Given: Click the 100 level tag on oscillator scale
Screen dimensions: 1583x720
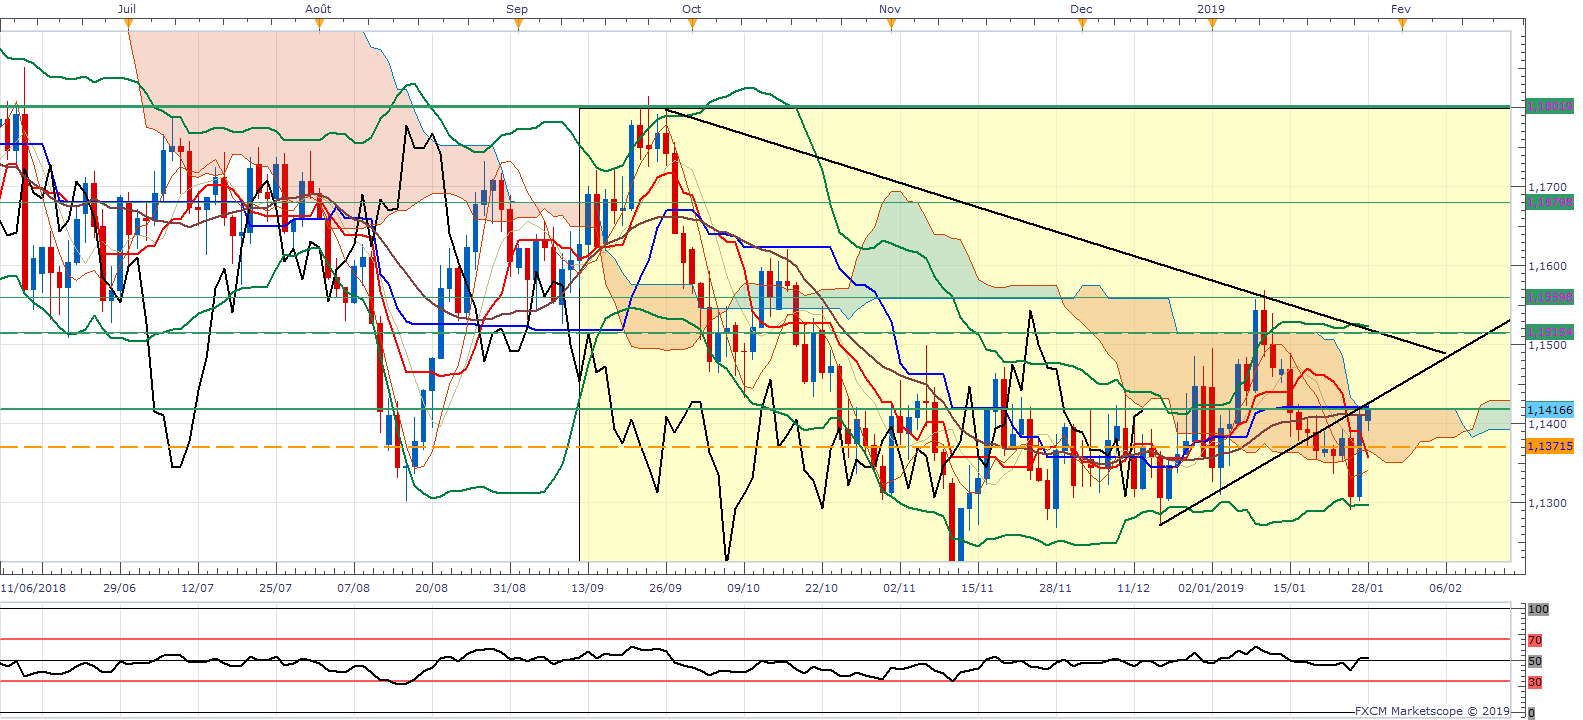Looking at the screenshot, I should click(x=1538, y=609).
